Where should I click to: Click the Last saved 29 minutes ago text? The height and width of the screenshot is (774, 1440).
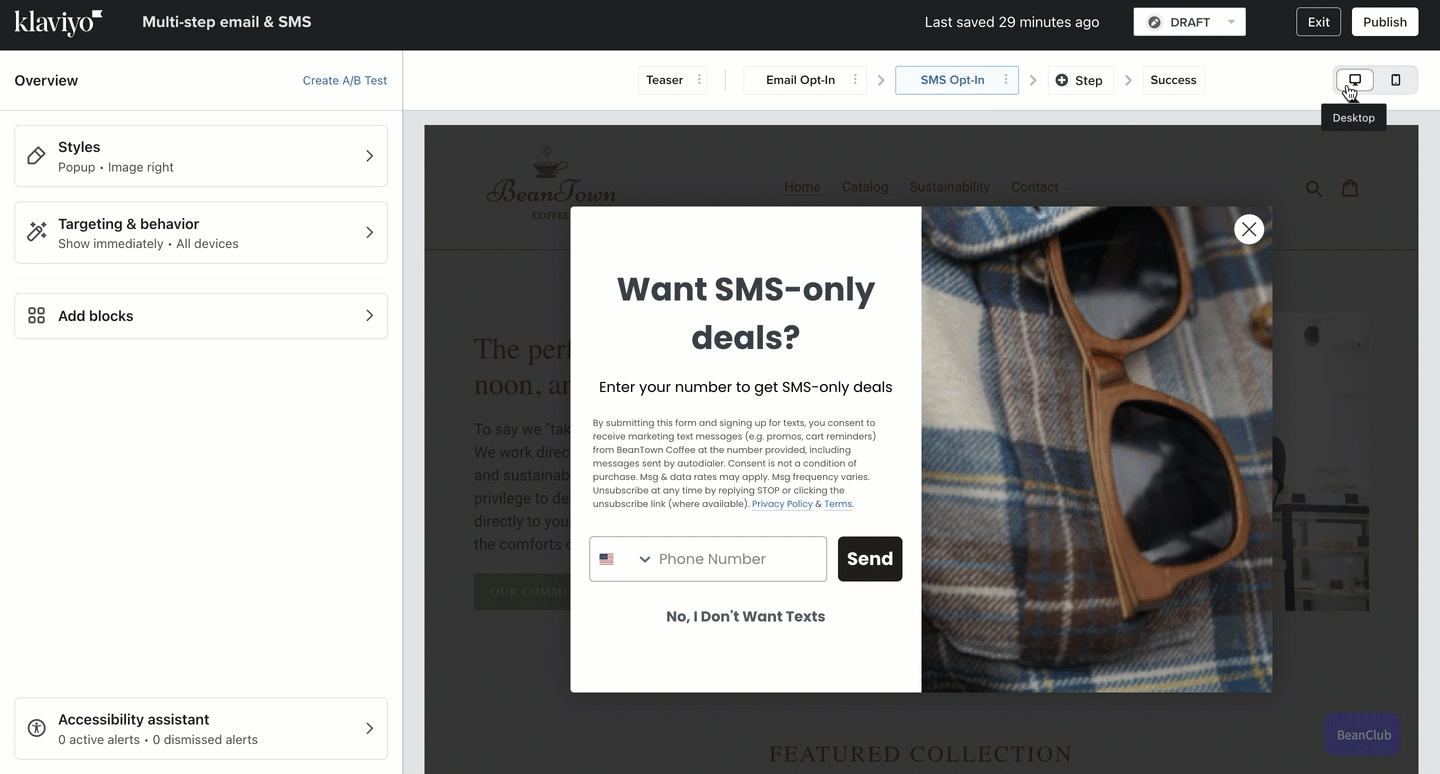click(1012, 22)
